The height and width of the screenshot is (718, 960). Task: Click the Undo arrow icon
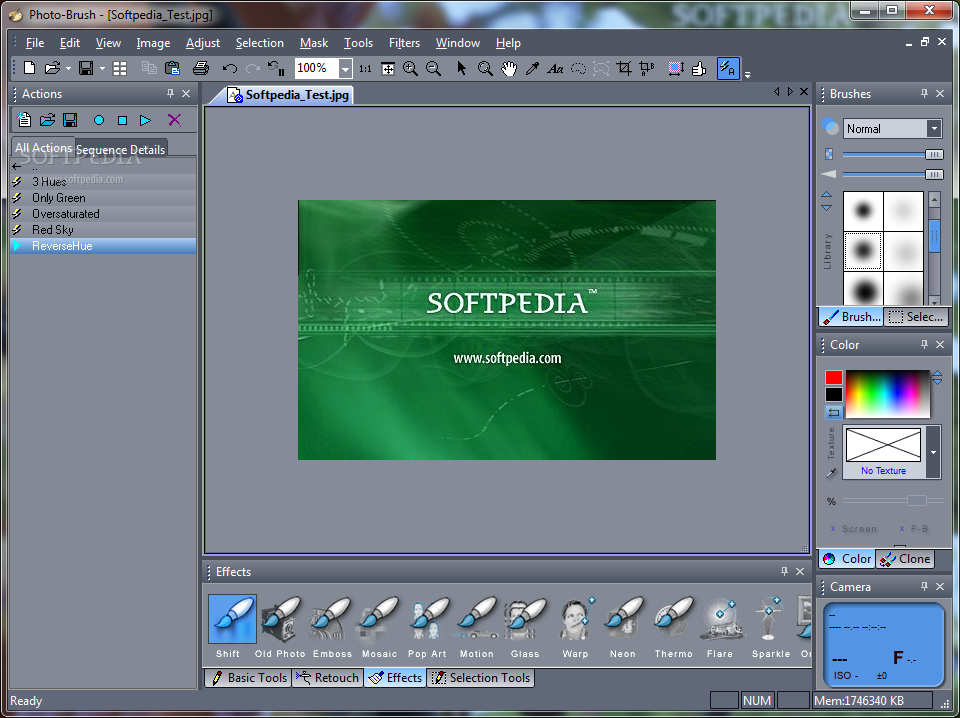pyautogui.click(x=230, y=68)
